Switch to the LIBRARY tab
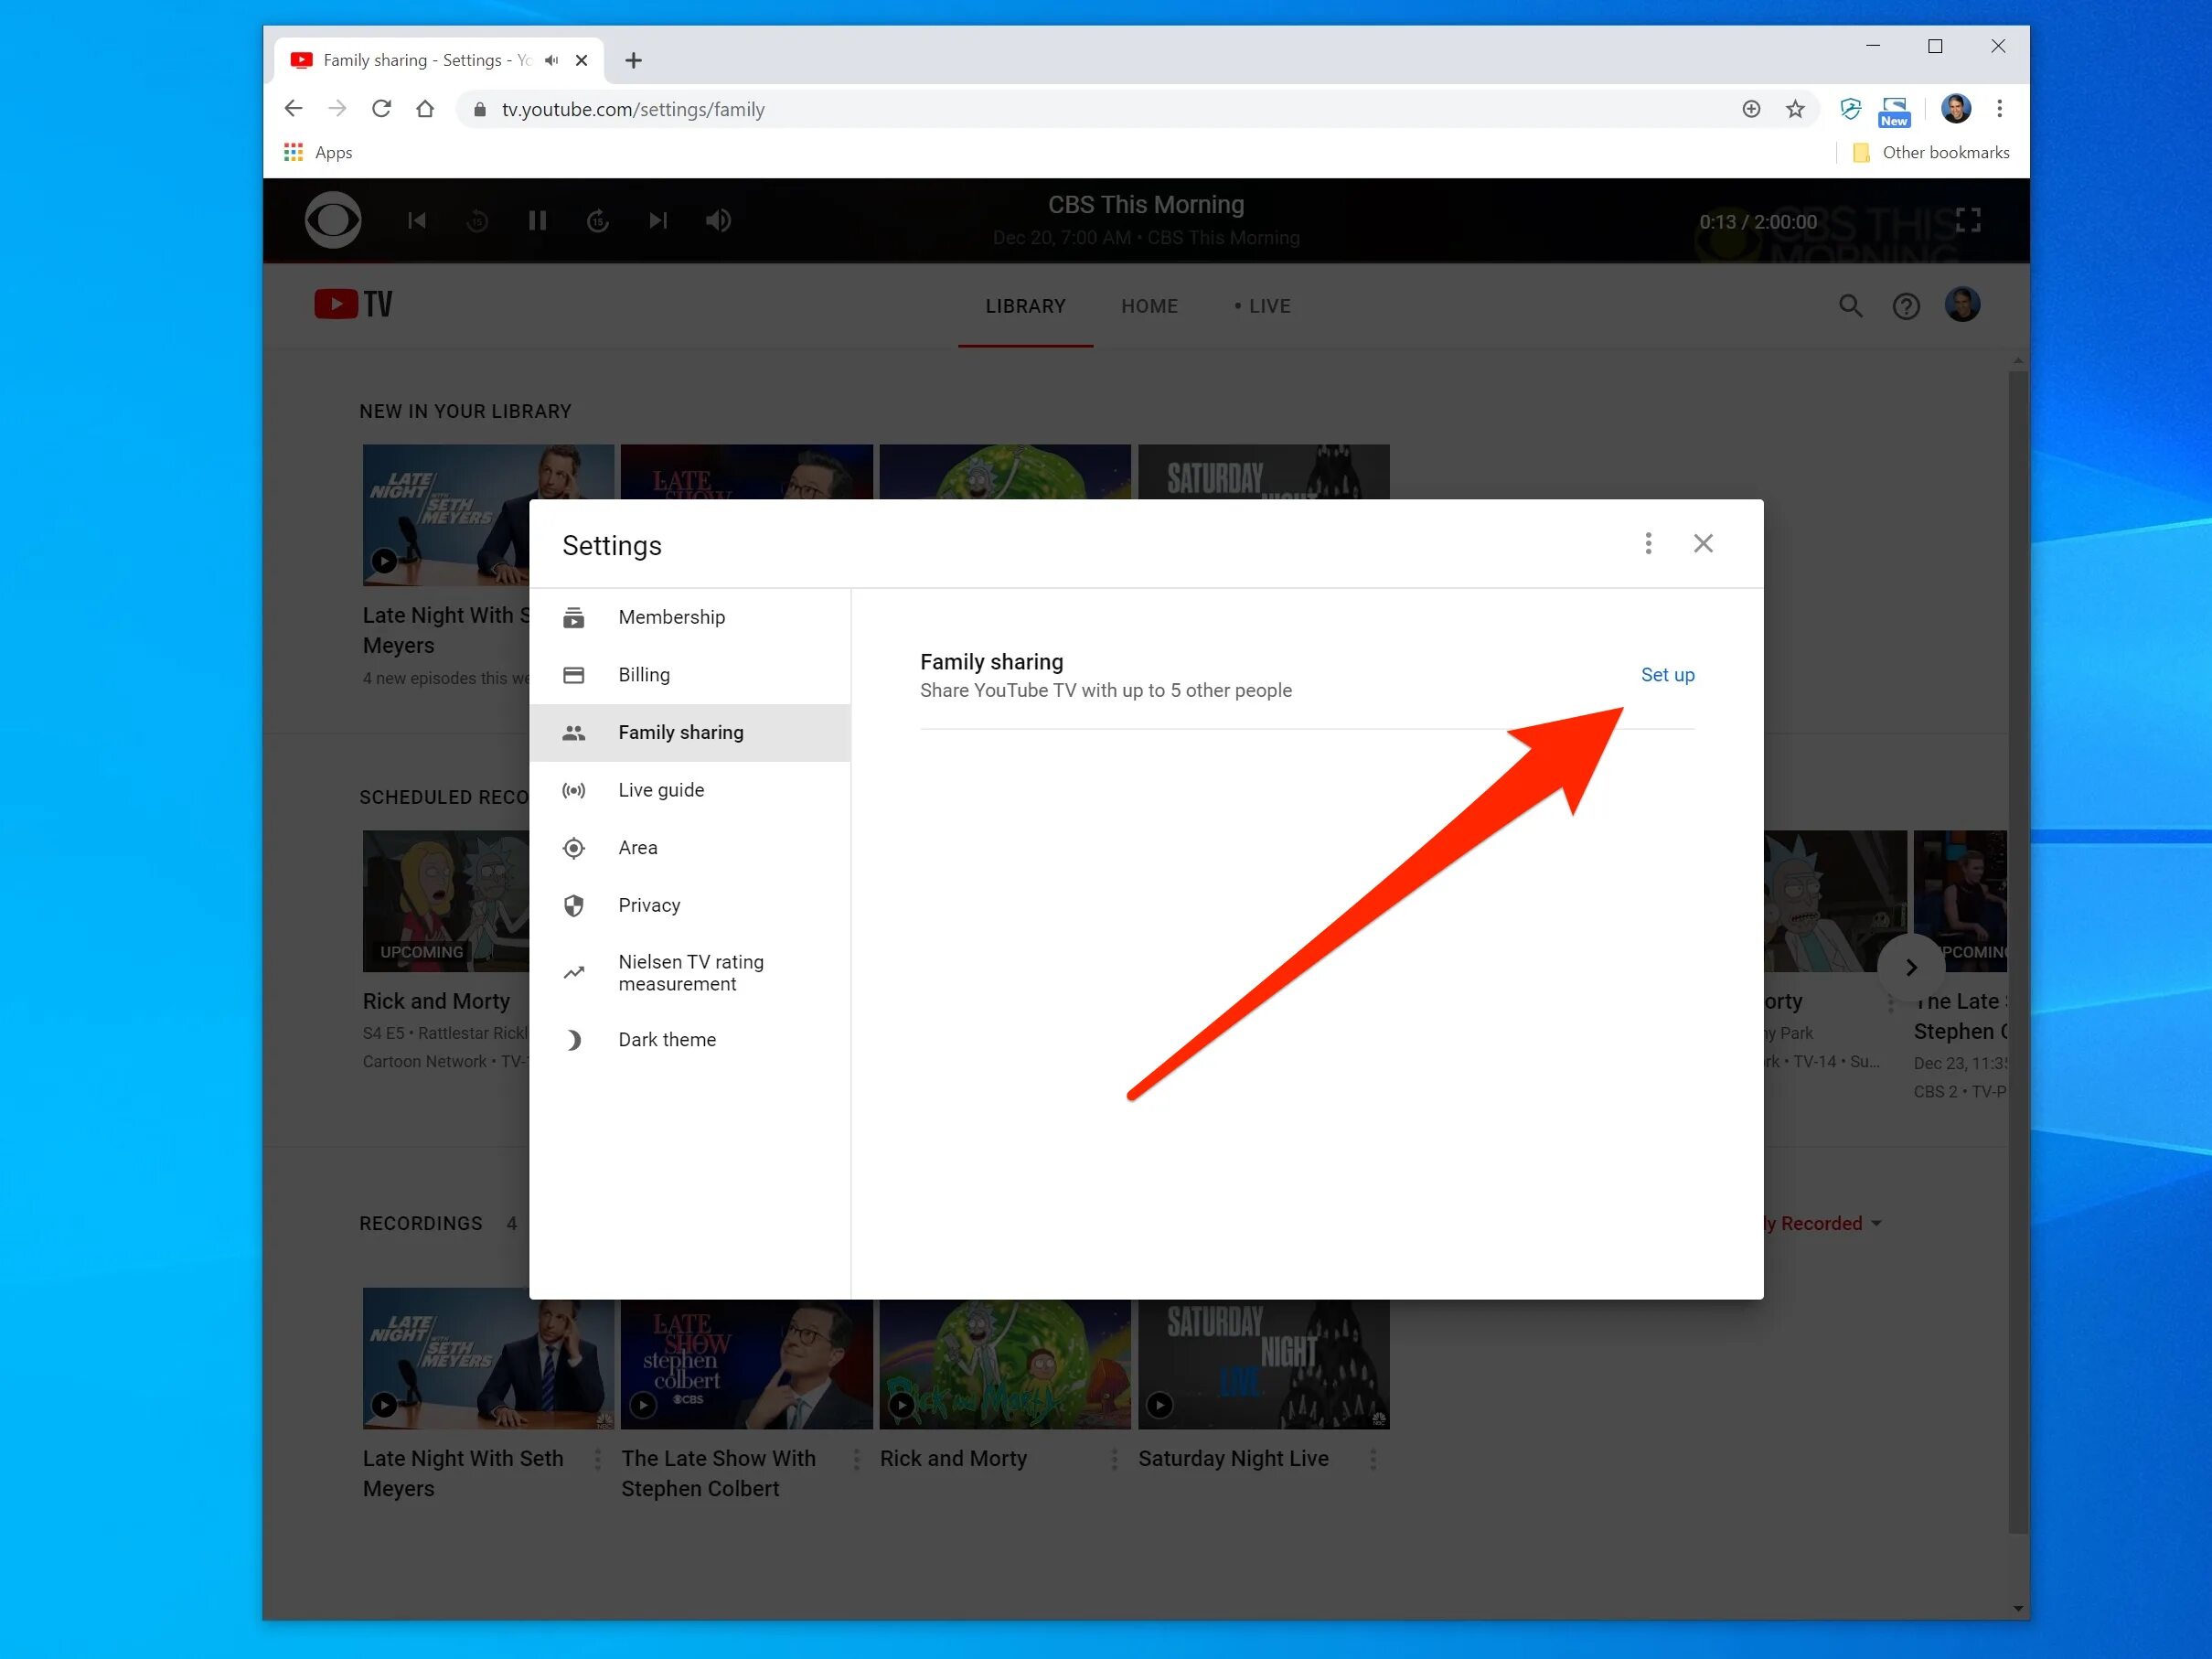The width and height of the screenshot is (2212, 1659). 1025,306
